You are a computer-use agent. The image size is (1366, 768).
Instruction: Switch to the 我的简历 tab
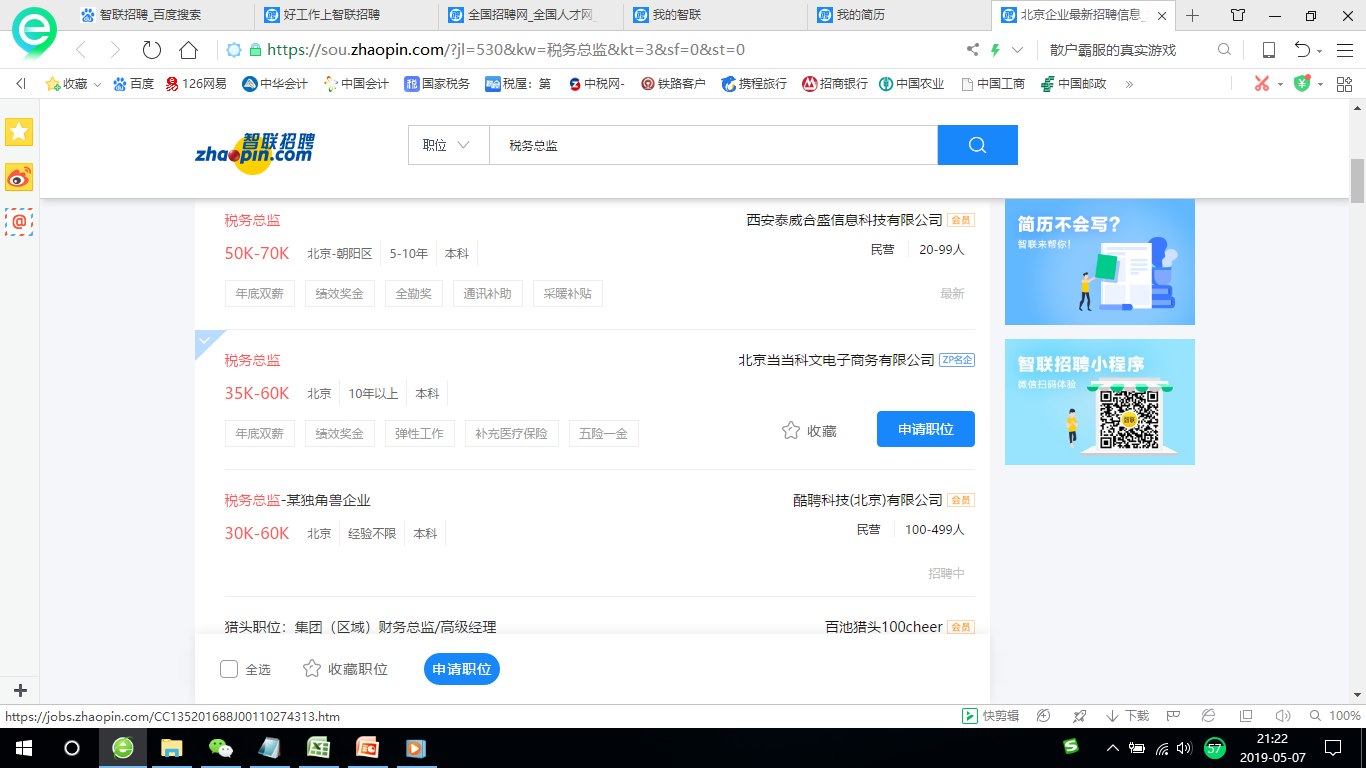click(x=860, y=15)
